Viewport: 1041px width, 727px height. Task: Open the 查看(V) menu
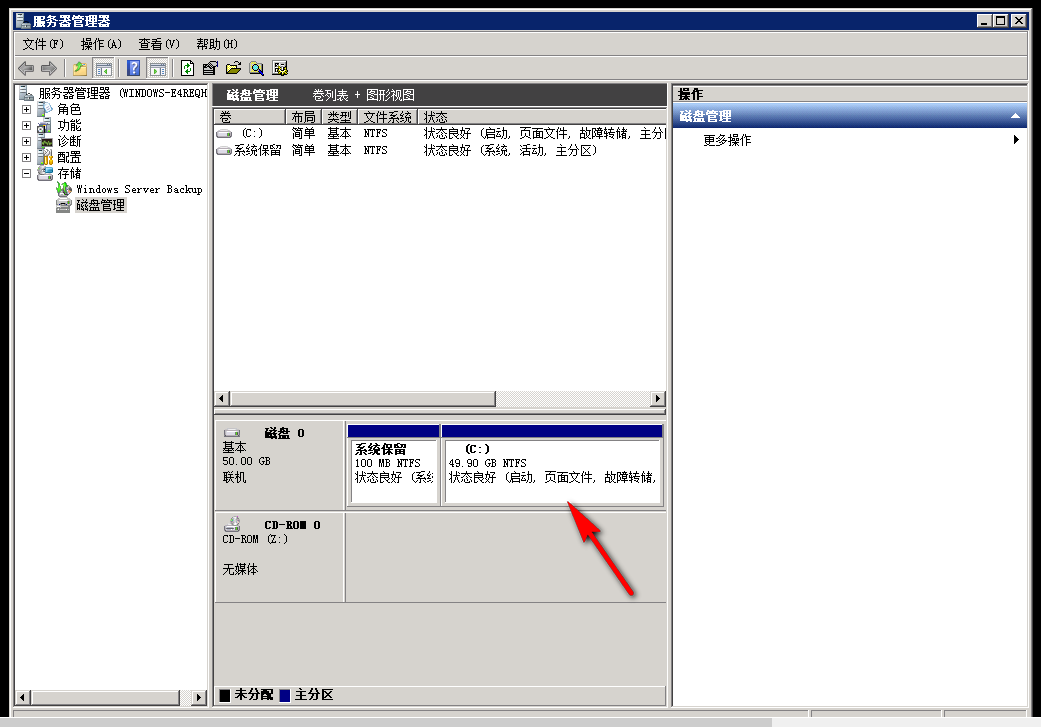[158, 44]
